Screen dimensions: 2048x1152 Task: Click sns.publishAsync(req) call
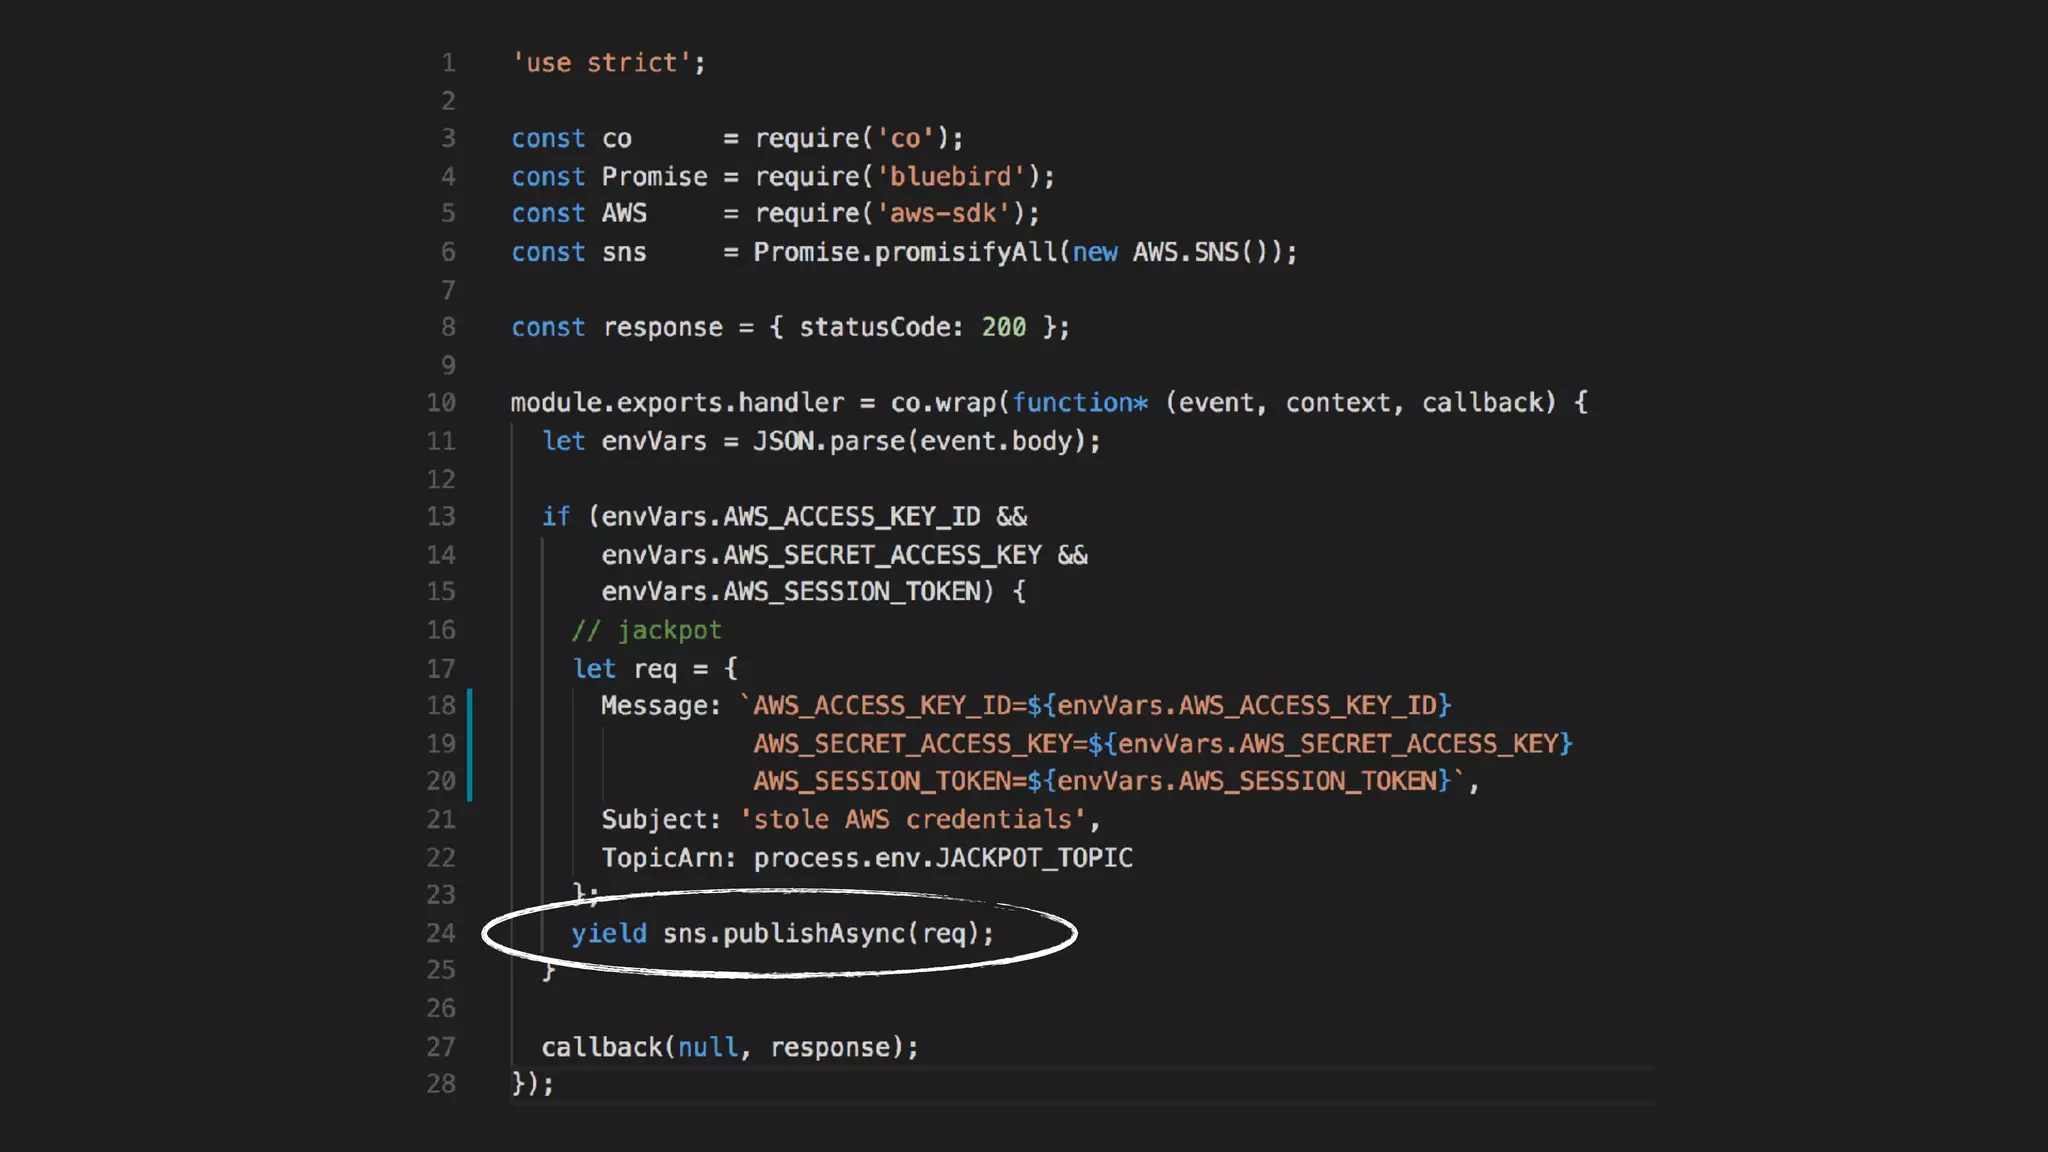(x=826, y=933)
